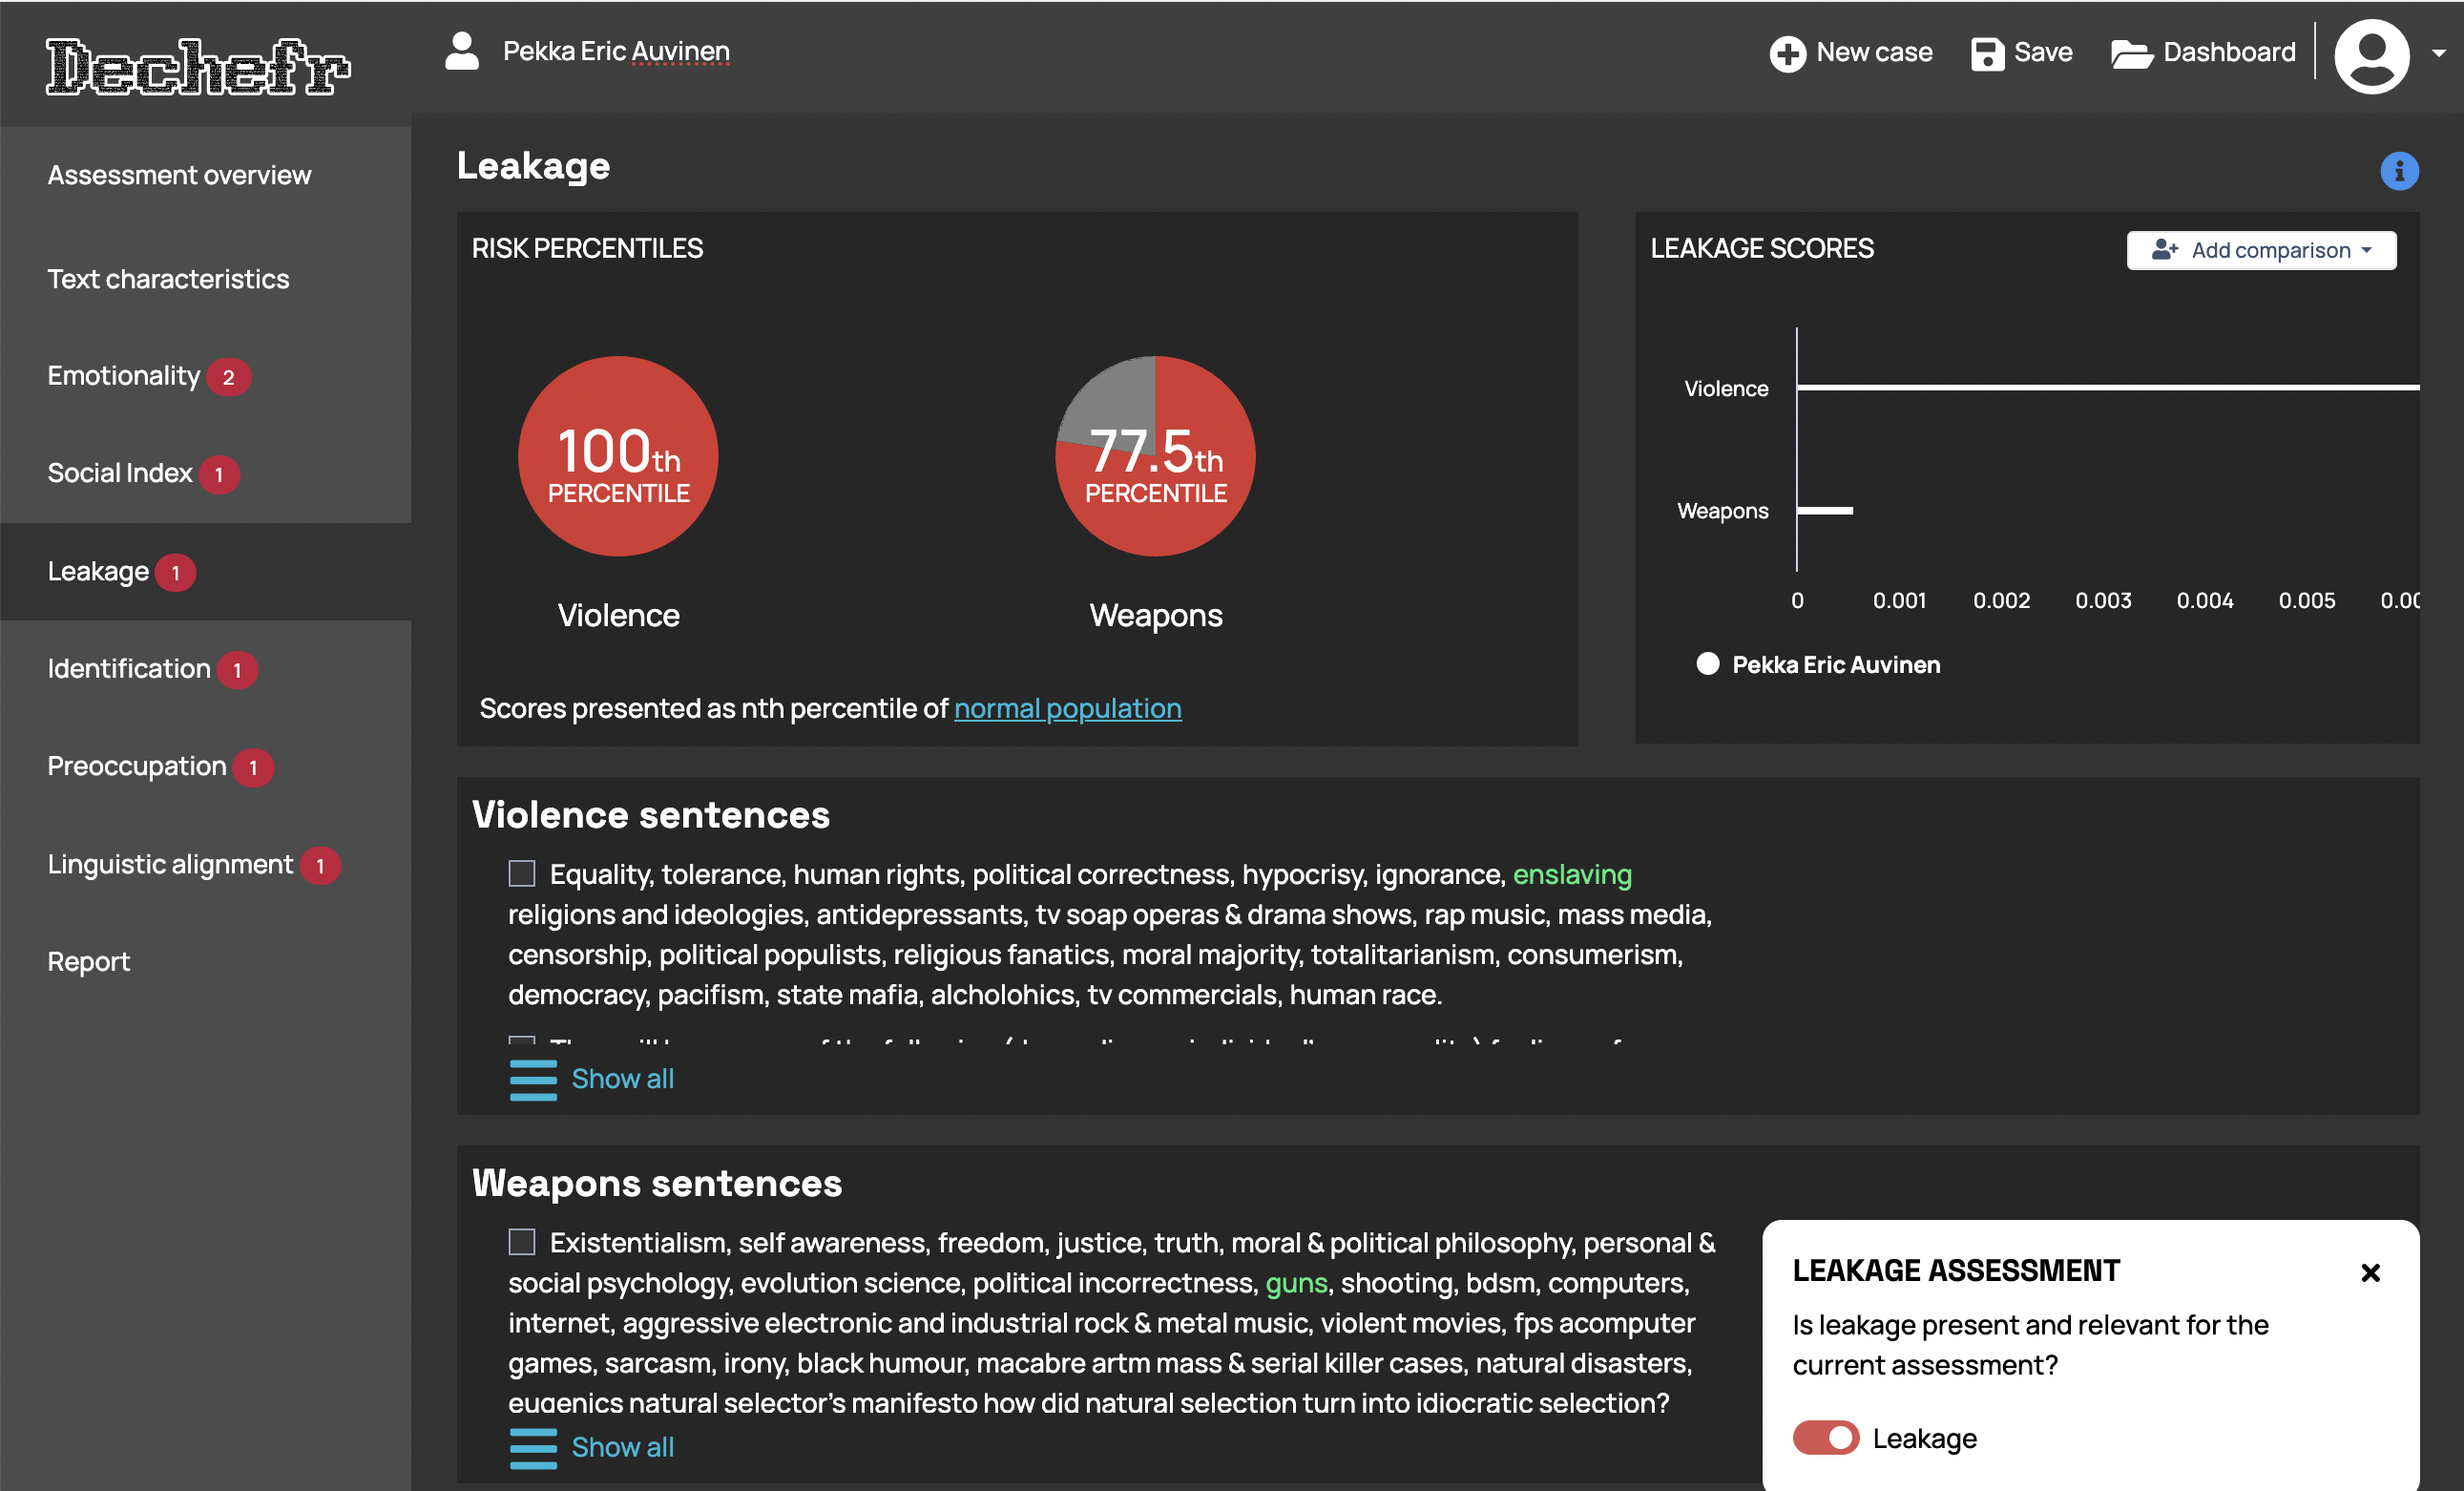Click the Save floppy disk icon

(x=1986, y=53)
